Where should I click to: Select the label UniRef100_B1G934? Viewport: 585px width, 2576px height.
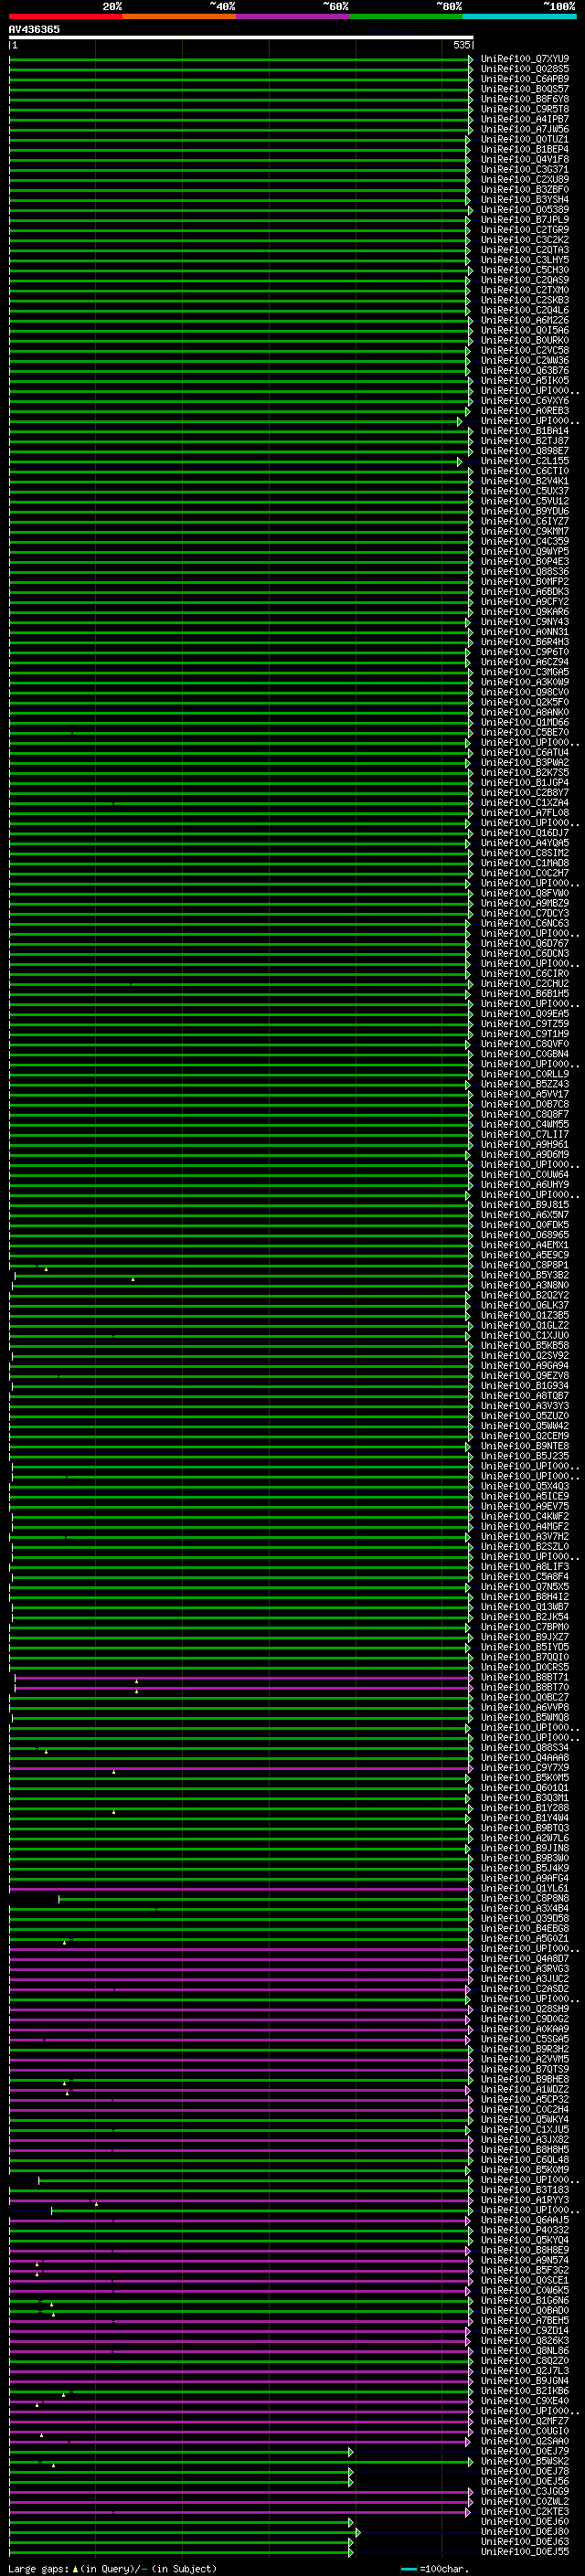(525, 1386)
